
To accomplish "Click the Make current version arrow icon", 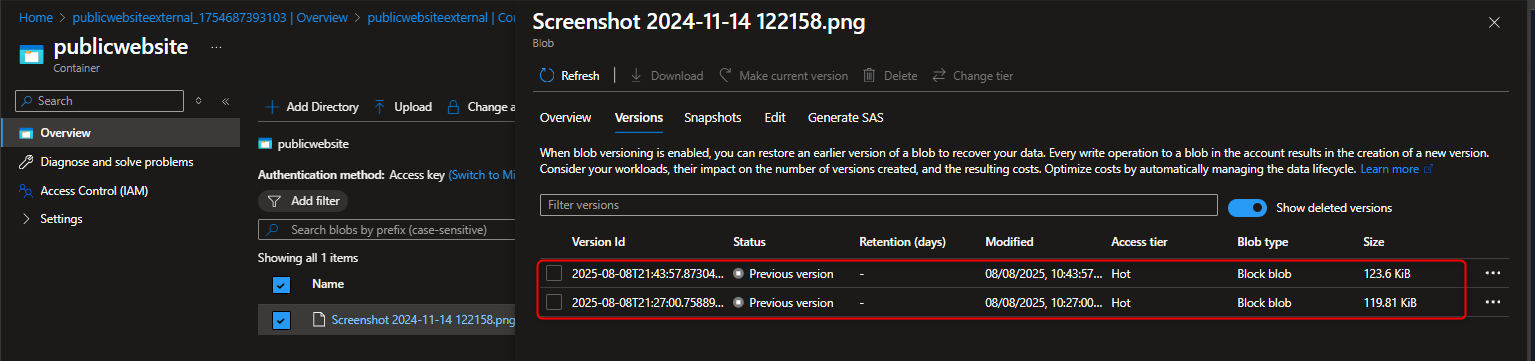I will click(x=725, y=75).
